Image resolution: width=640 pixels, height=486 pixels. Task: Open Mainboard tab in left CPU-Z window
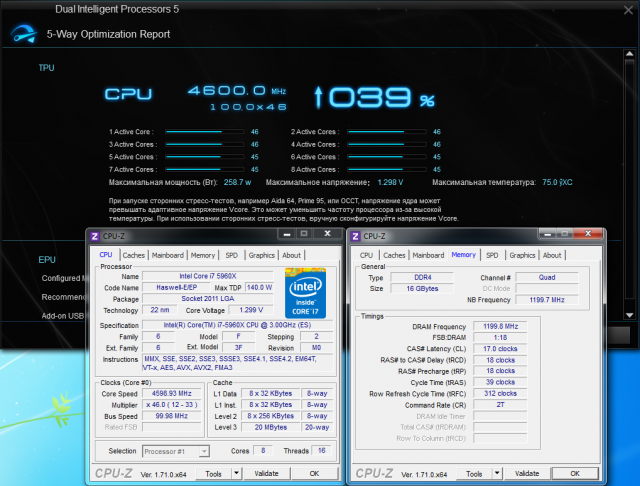pyautogui.click(x=168, y=255)
